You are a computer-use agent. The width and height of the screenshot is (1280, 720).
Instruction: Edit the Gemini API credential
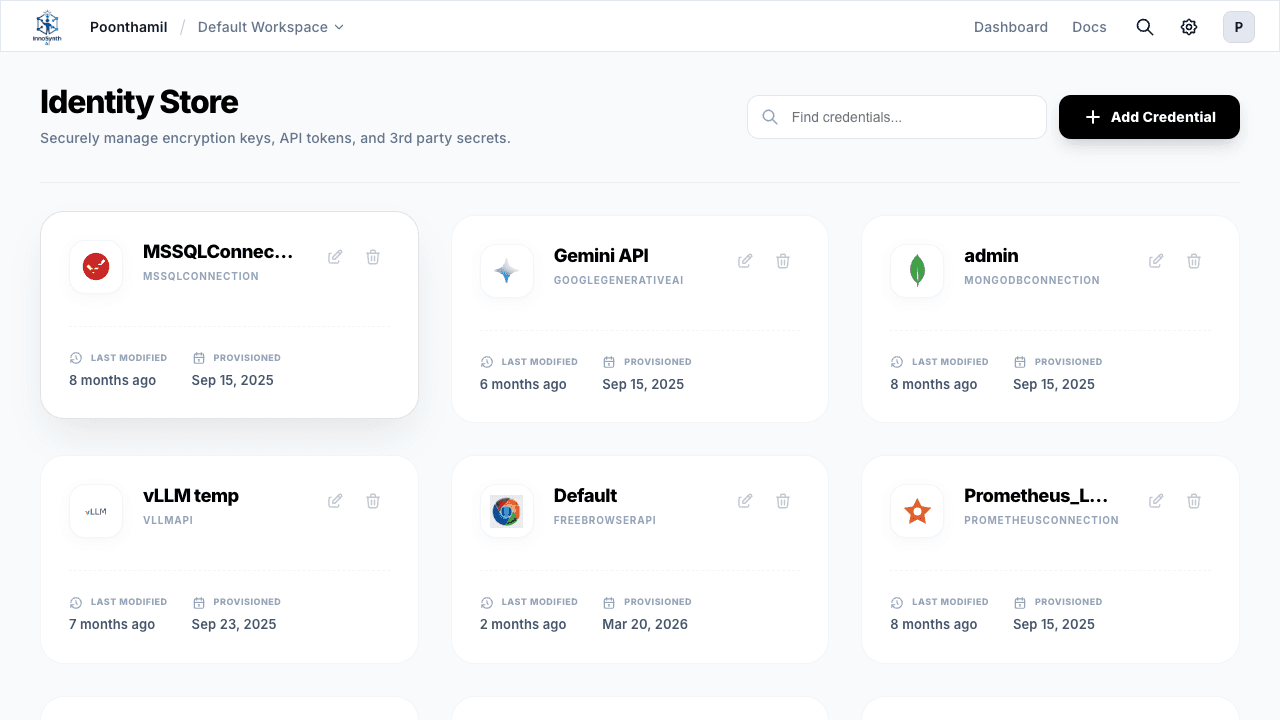(745, 261)
